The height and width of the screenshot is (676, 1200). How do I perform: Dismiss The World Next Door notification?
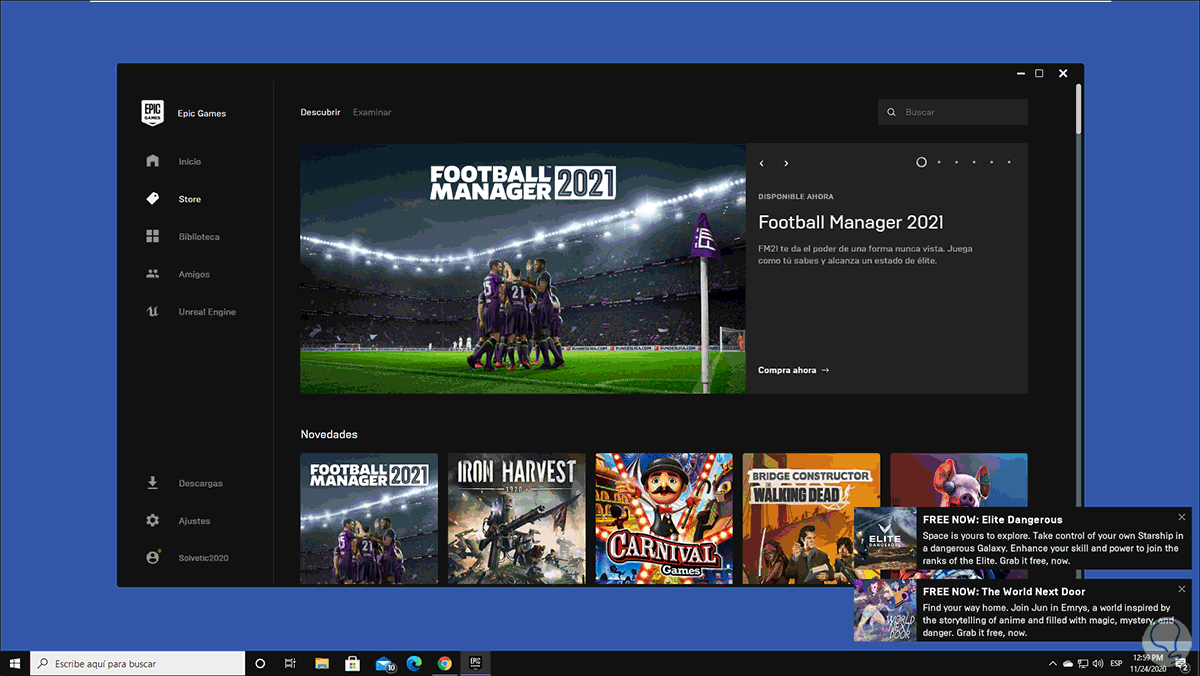coord(1182,589)
